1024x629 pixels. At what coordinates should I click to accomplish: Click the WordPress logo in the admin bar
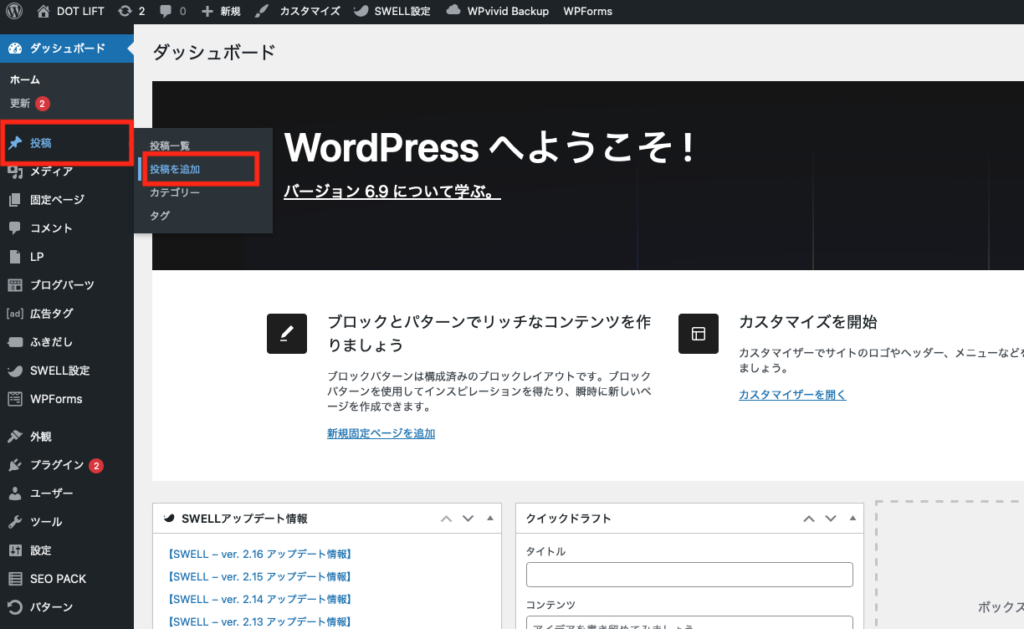(12, 11)
